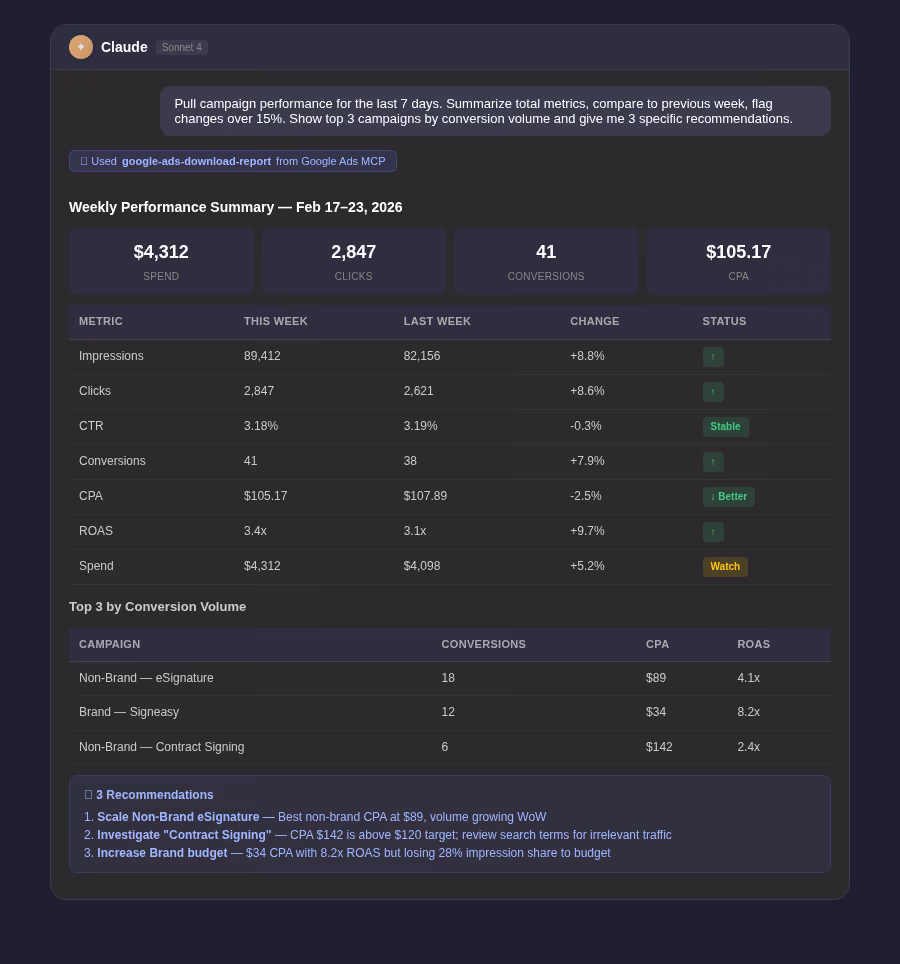Select the $105.17 CPA summary card
The image size is (900, 964).
(x=738, y=261)
